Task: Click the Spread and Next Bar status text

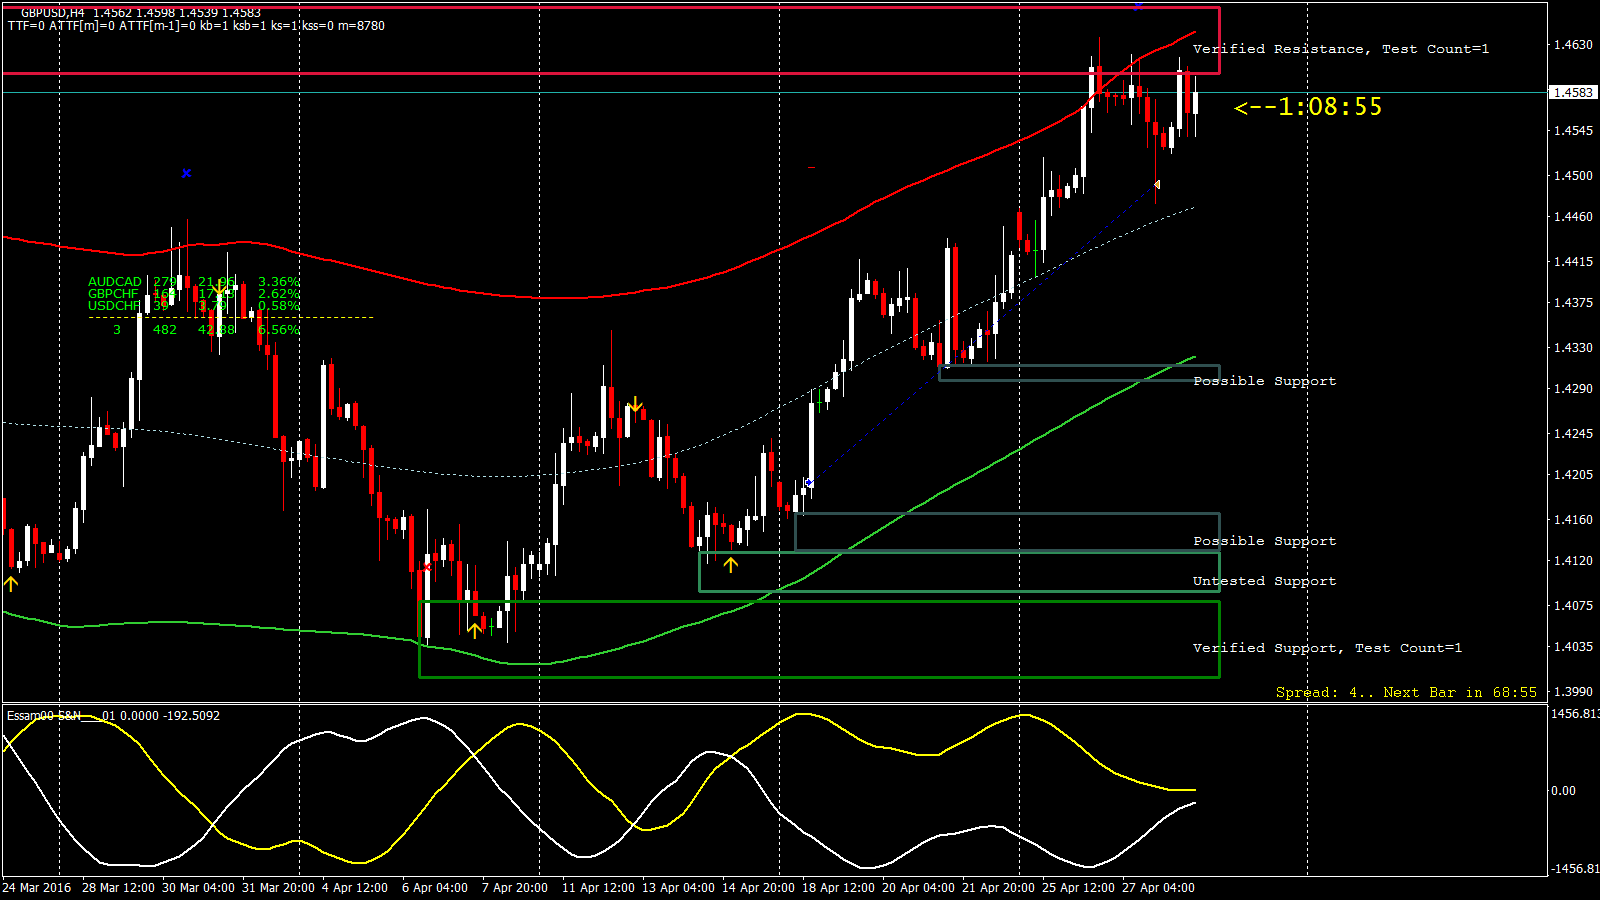Action: 1406,692
